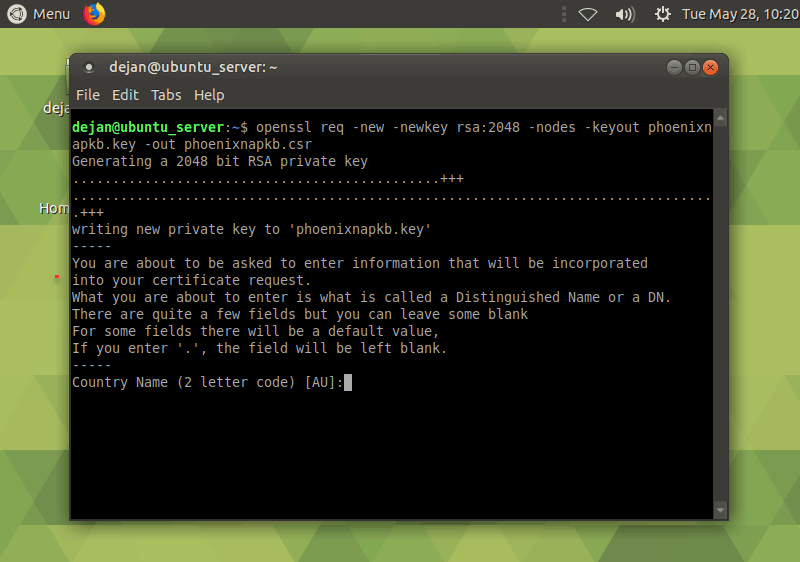Click the line 'There are quite a few fields'
This screenshot has width=800, height=562.
point(300,314)
